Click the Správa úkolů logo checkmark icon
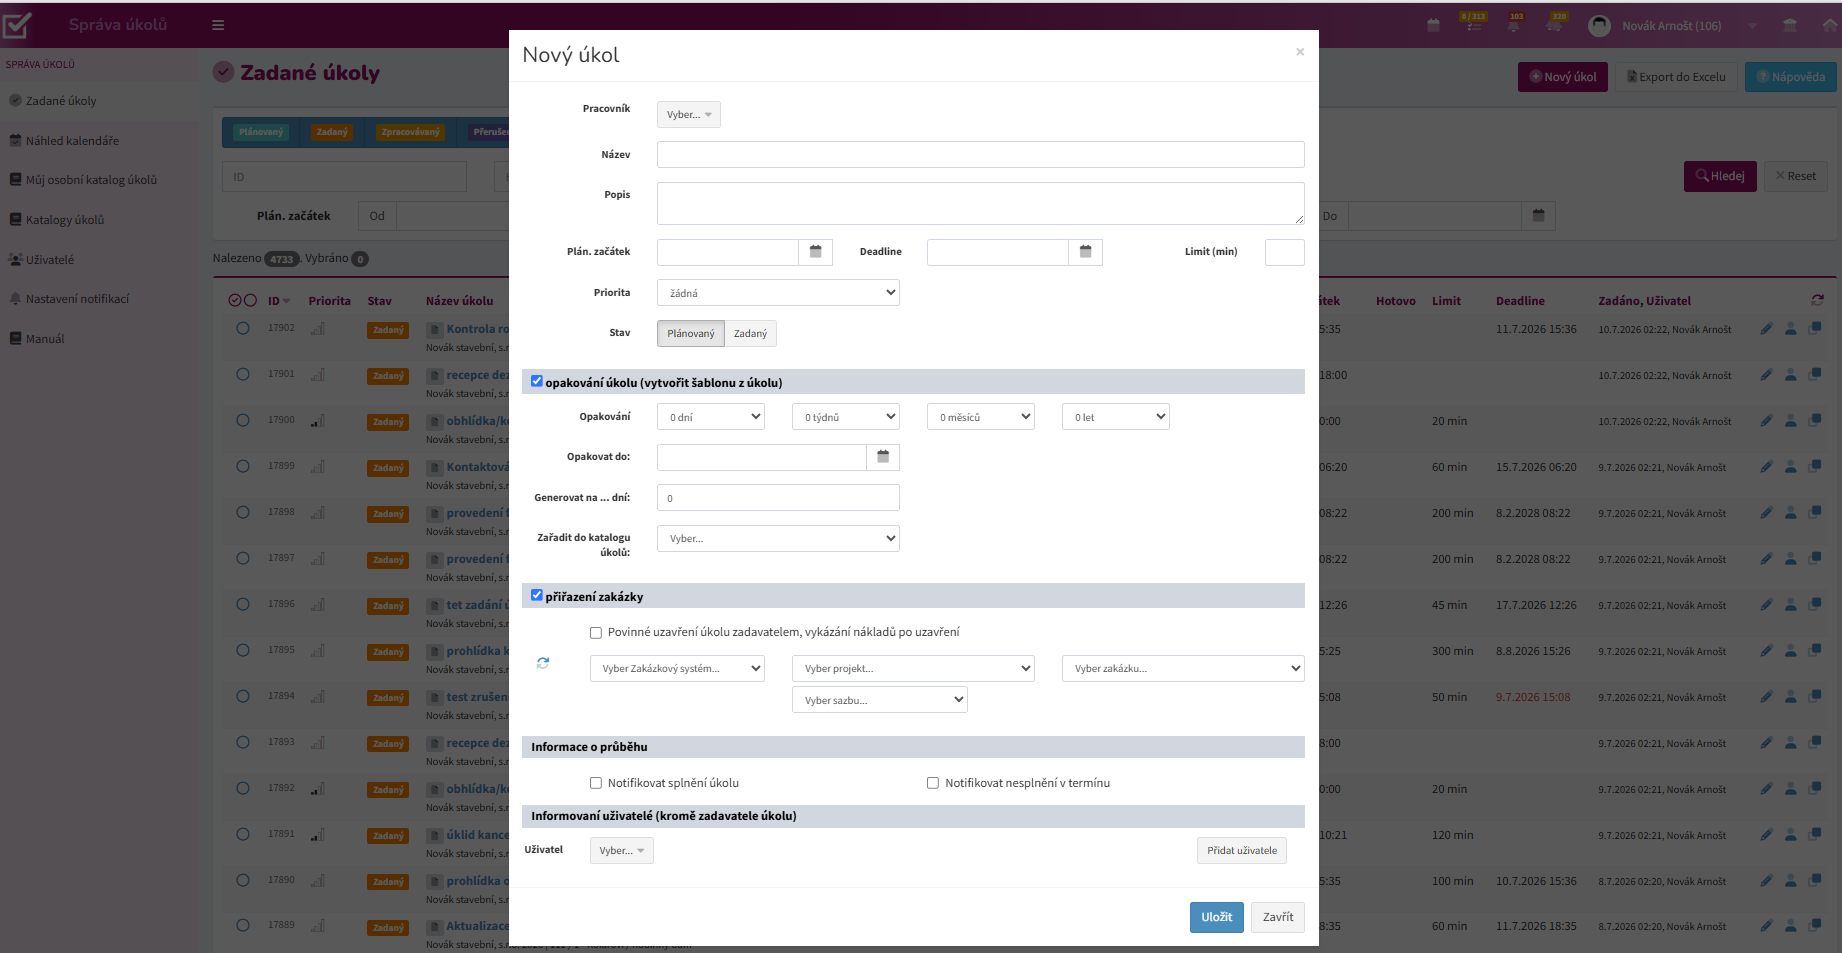 click(x=17, y=26)
